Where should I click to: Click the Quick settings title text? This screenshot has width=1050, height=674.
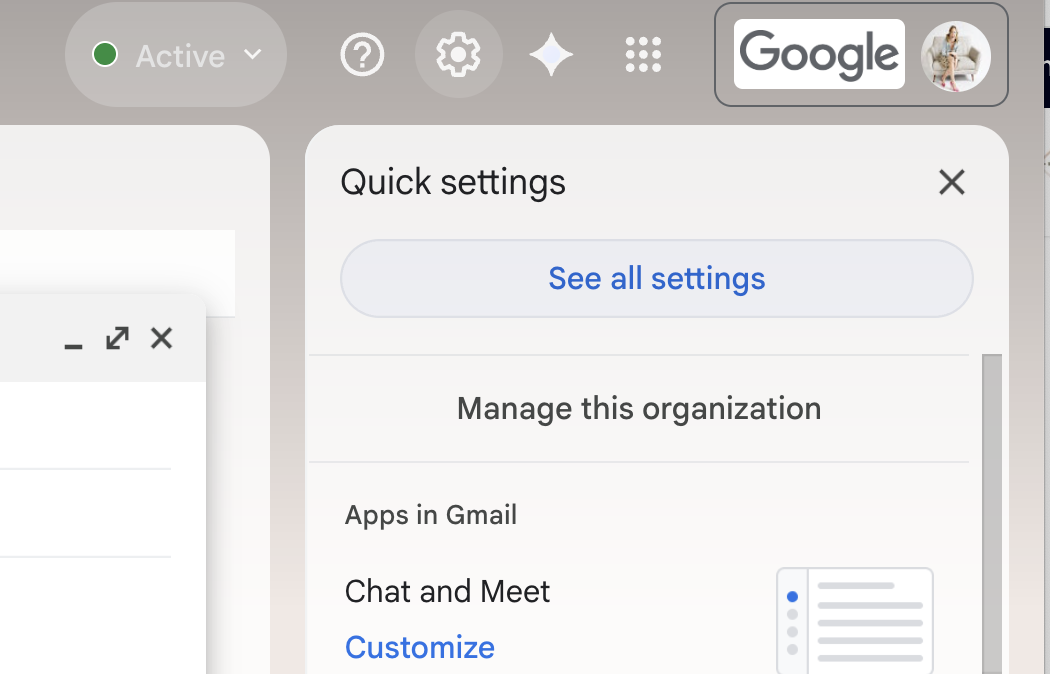point(453,182)
